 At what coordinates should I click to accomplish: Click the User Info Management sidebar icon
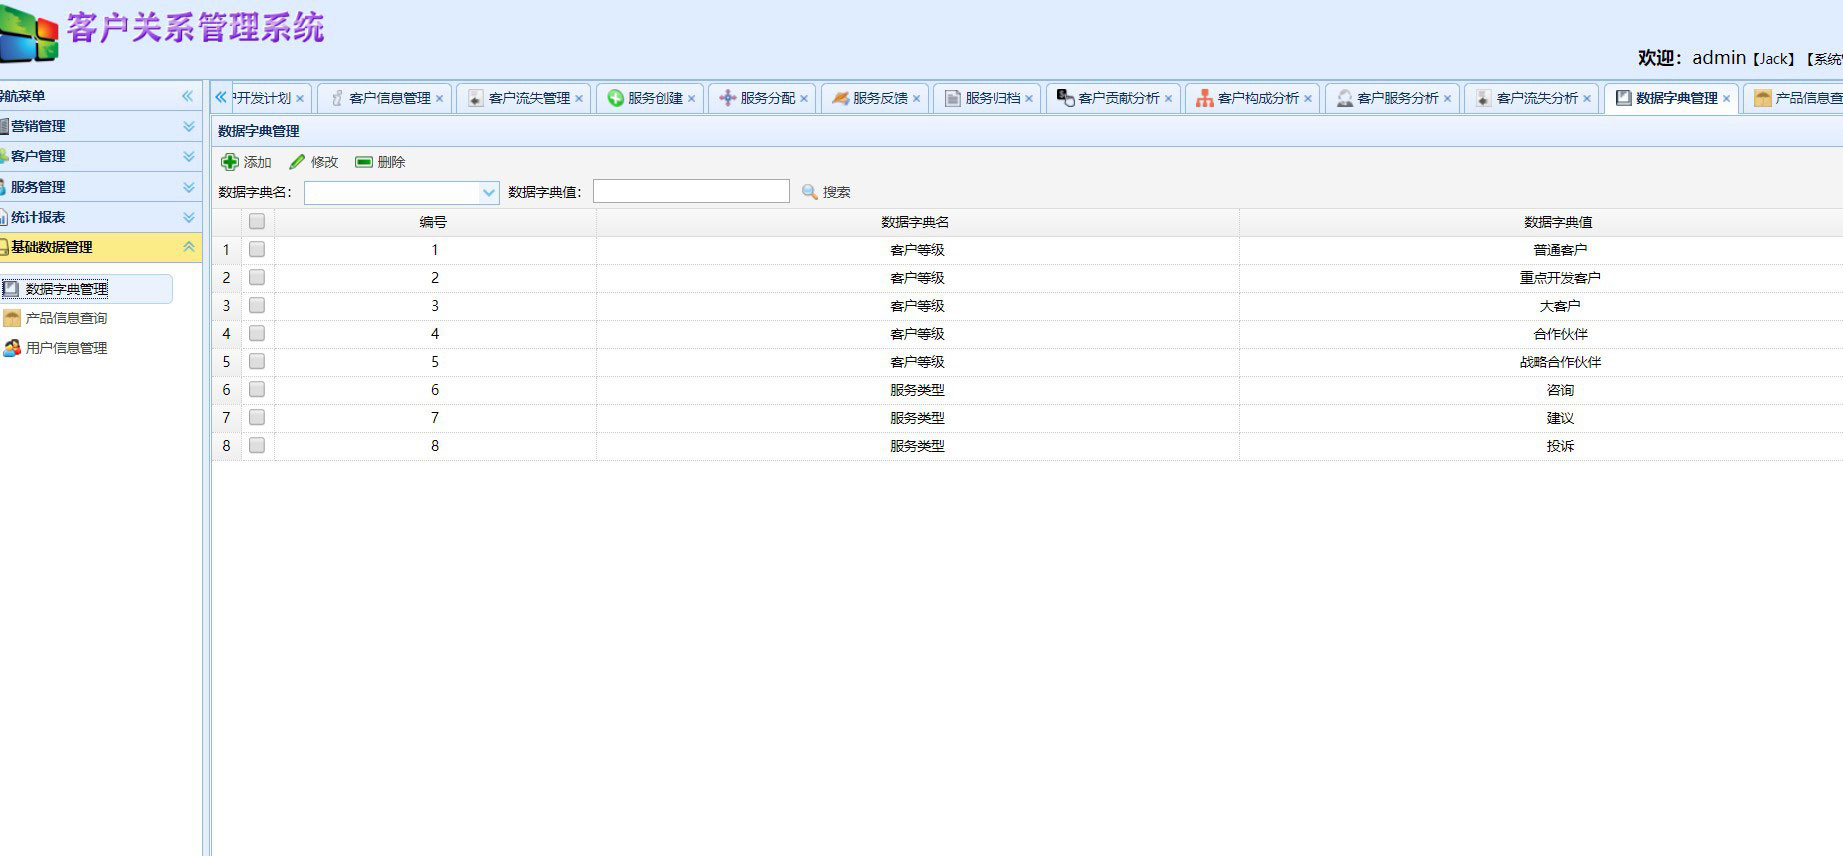click(x=12, y=348)
